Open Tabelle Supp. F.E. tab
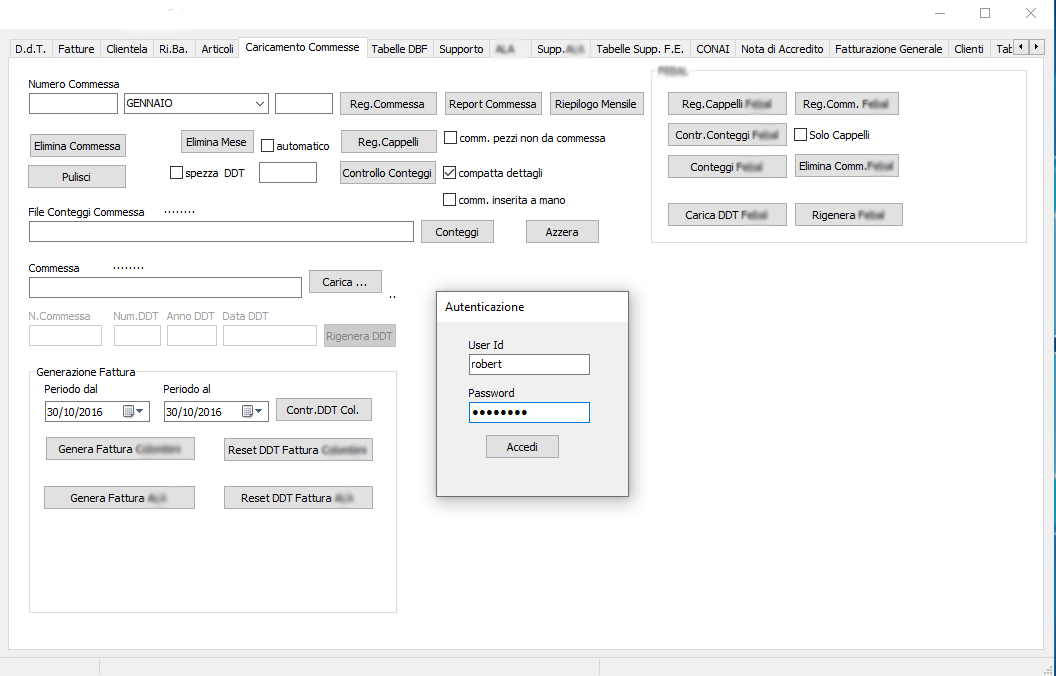The height and width of the screenshot is (676, 1056). click(640, 49)
